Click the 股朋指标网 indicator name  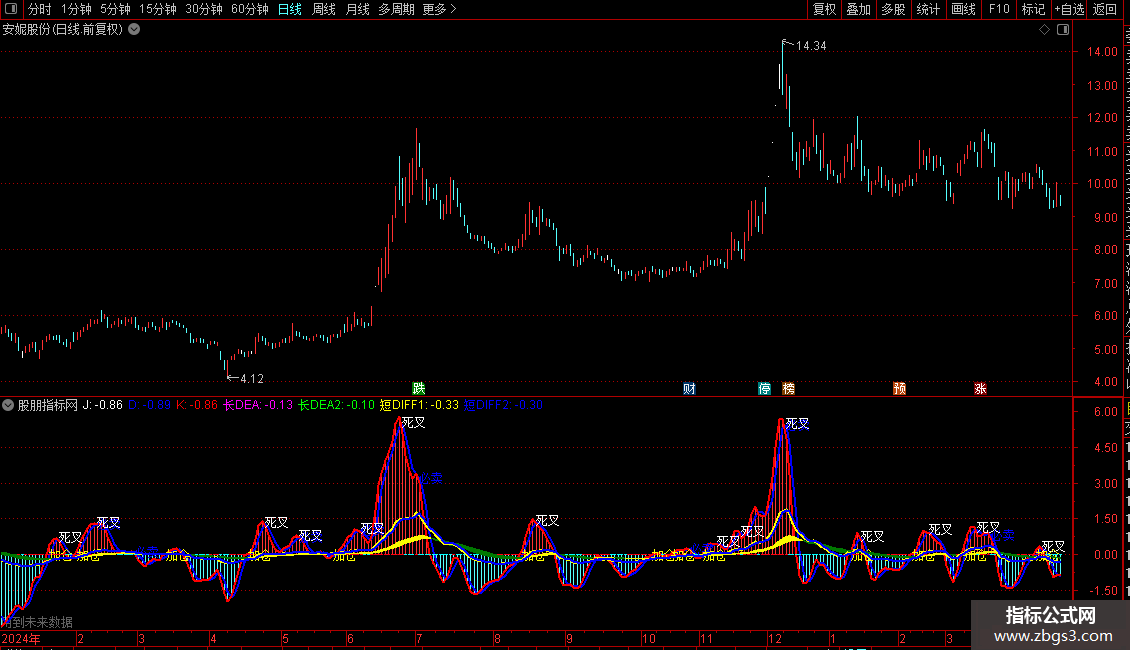tap(48, 405)
